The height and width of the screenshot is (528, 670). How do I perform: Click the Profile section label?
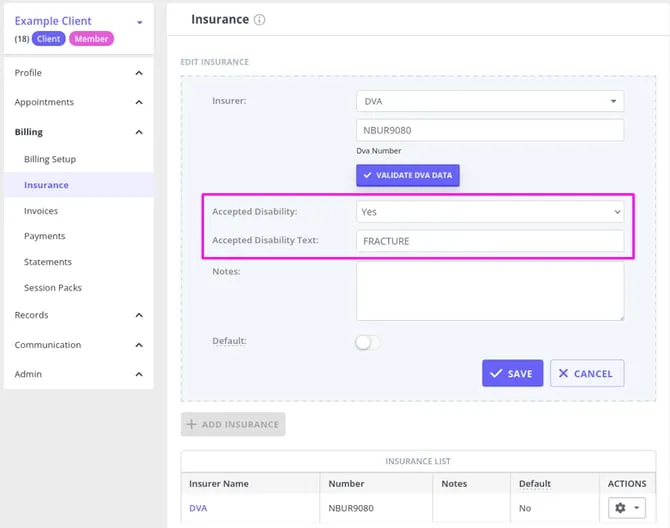tap(28, 73)
